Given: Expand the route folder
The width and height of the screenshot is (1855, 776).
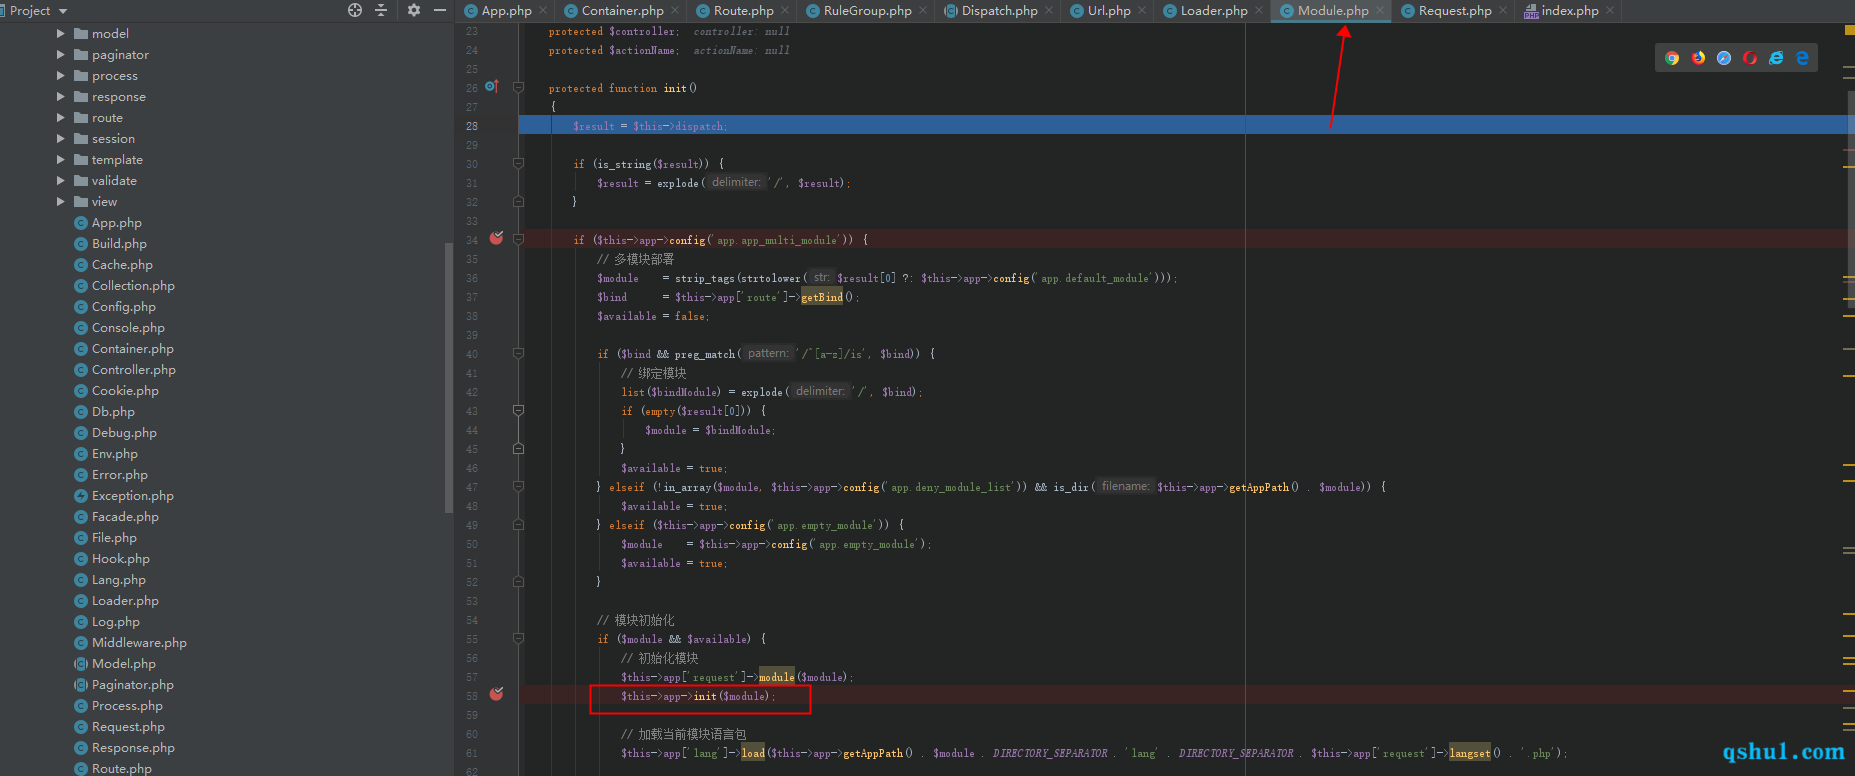Looking at the screenshot, I should 61,118.
